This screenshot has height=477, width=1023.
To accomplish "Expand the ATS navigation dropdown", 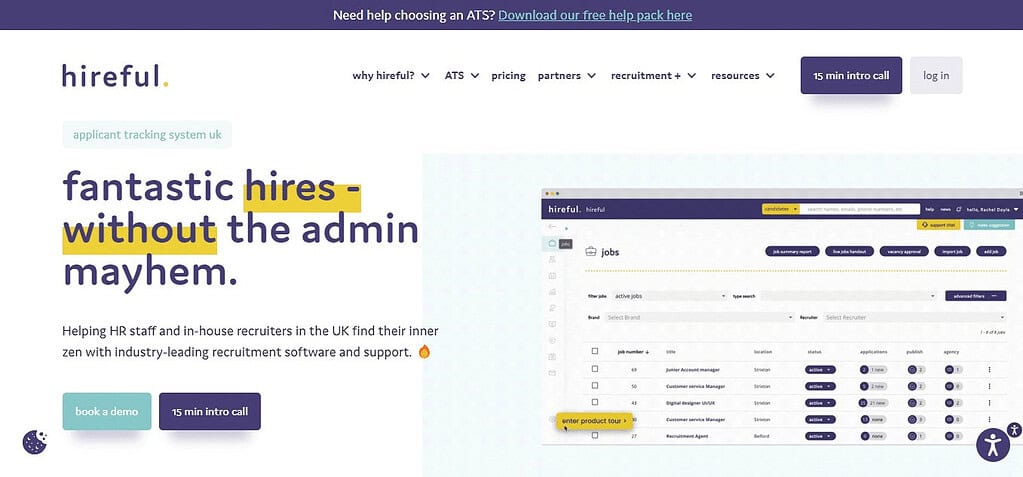I will (x=462, y=76).
